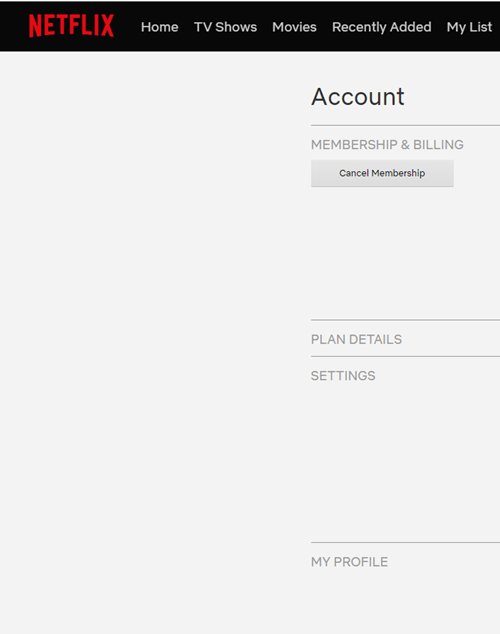The width and height of the screenshot is (500, 634).
Task: Click the blank area under the My Profile heading
Action: click(405, 602)
